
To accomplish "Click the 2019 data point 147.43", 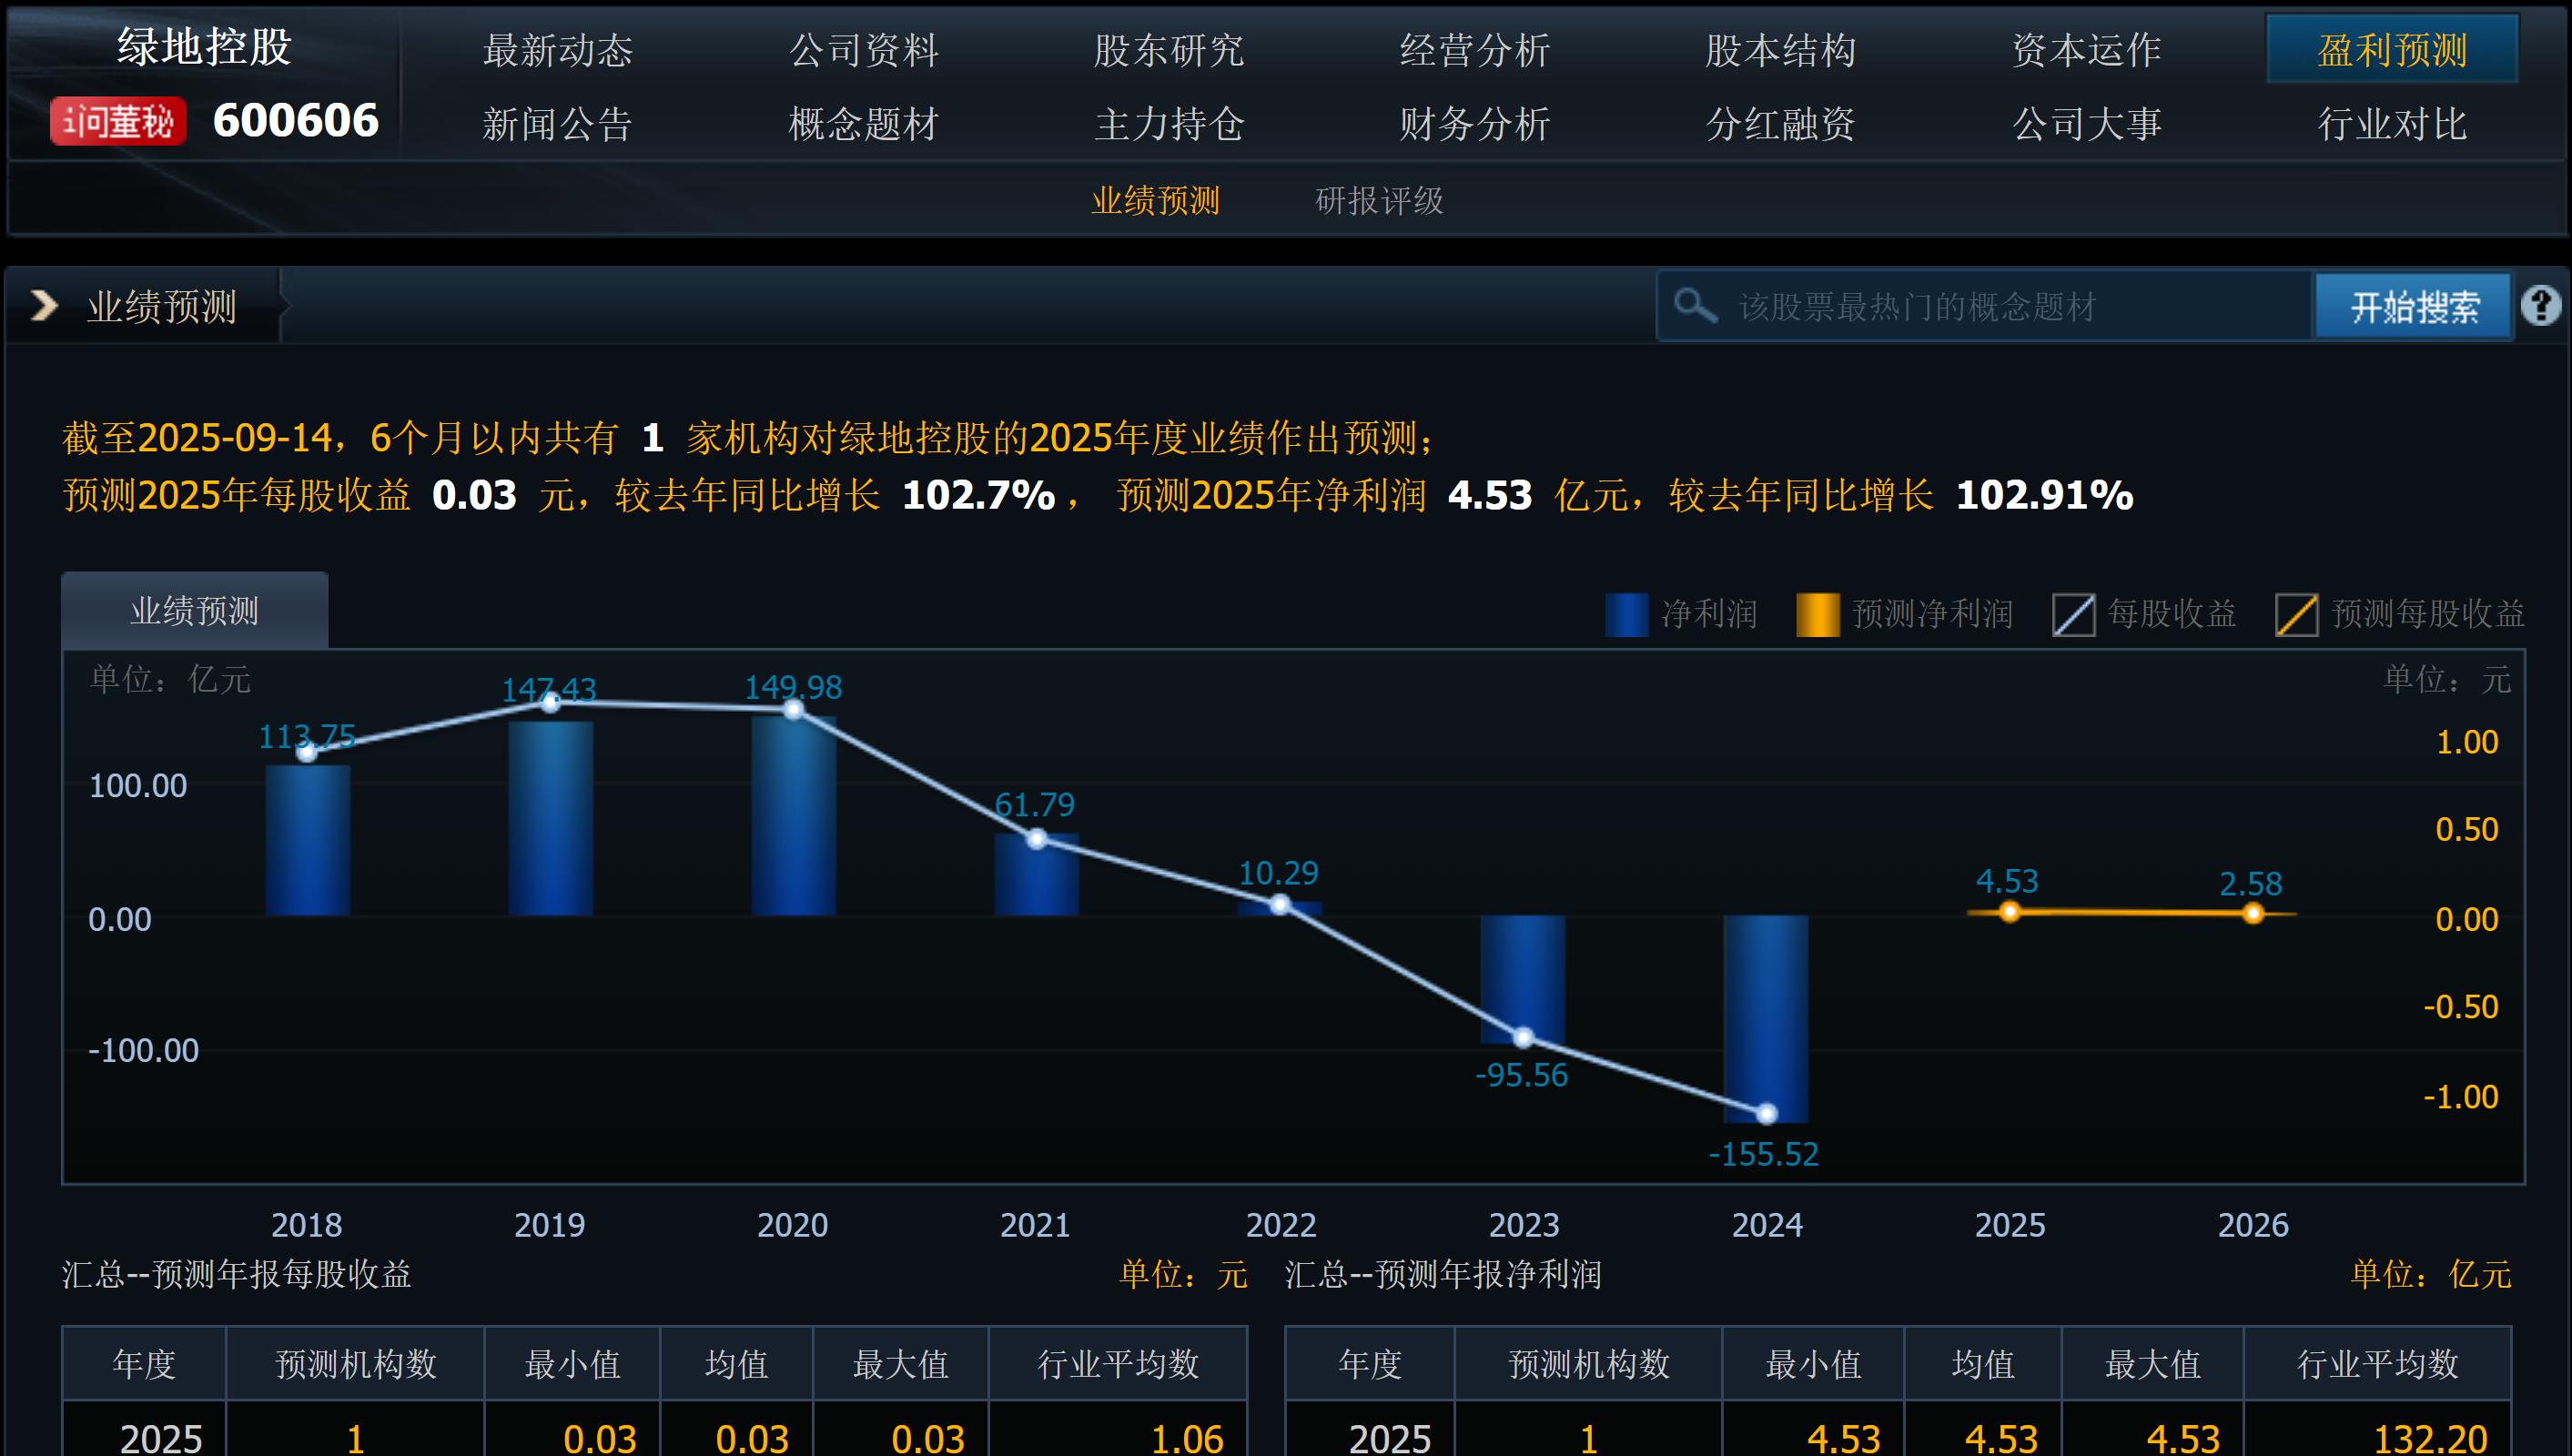I will (550, 703).
